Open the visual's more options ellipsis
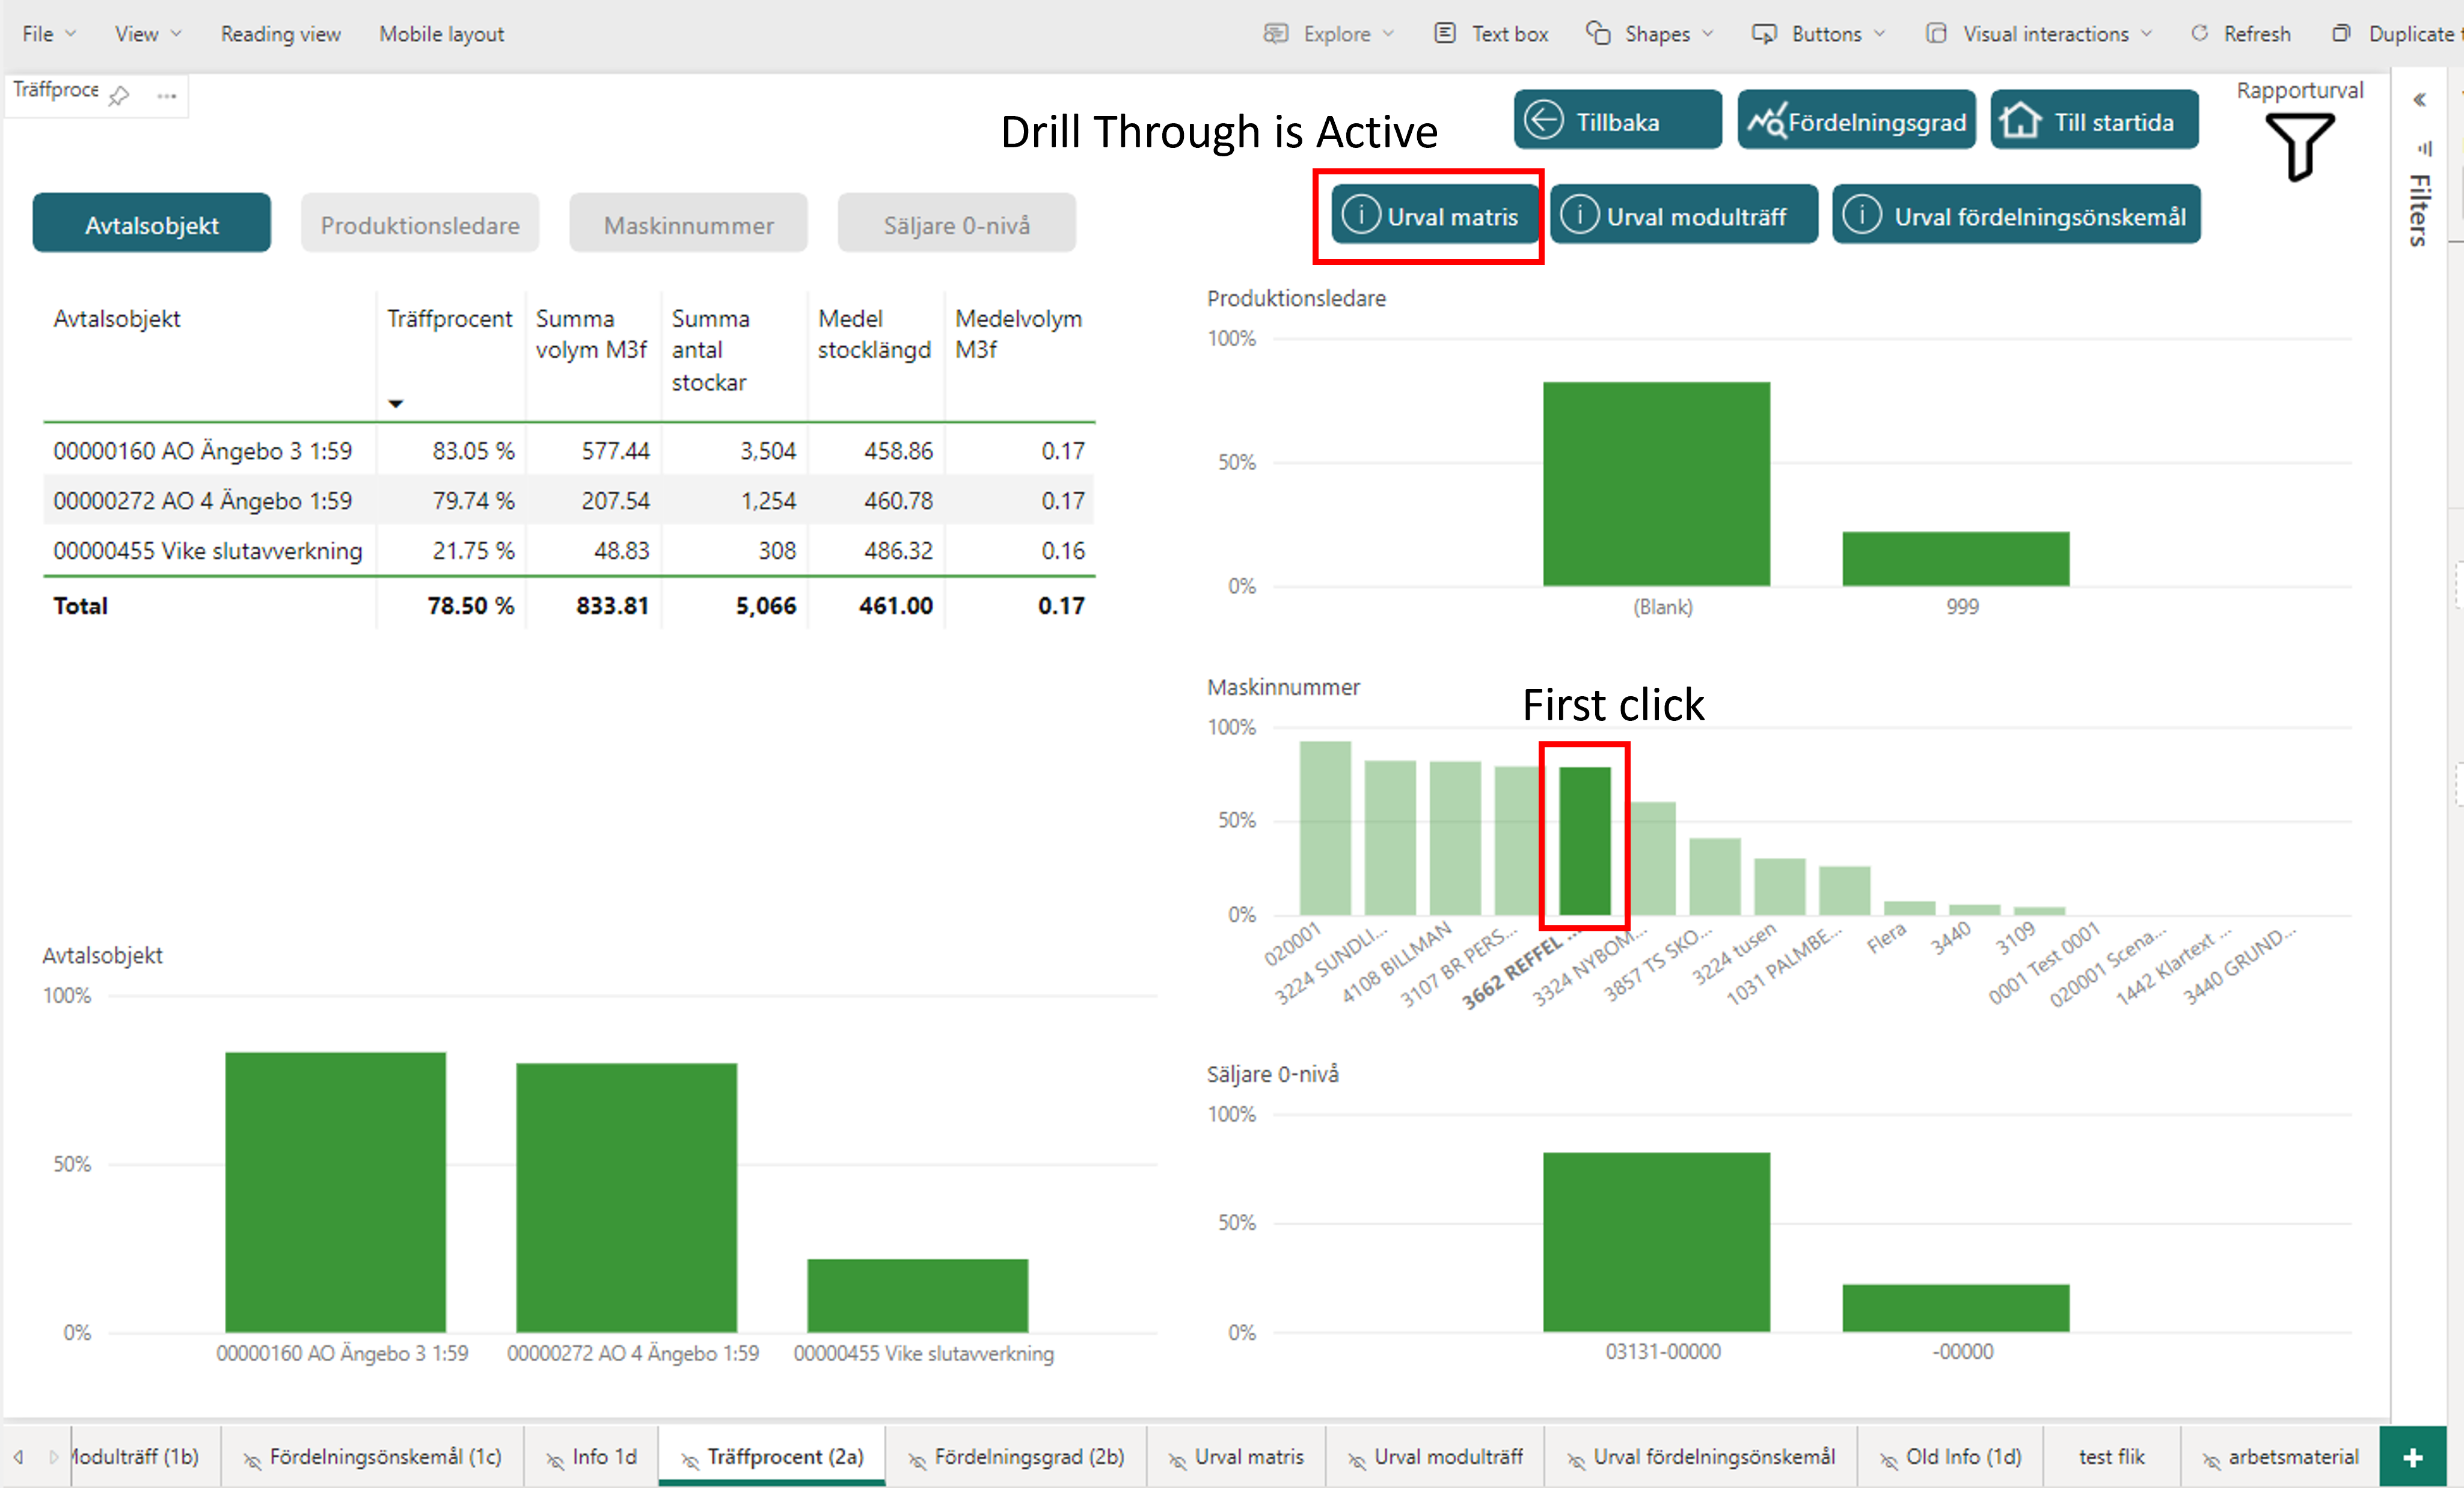 (x=167, y=96)
